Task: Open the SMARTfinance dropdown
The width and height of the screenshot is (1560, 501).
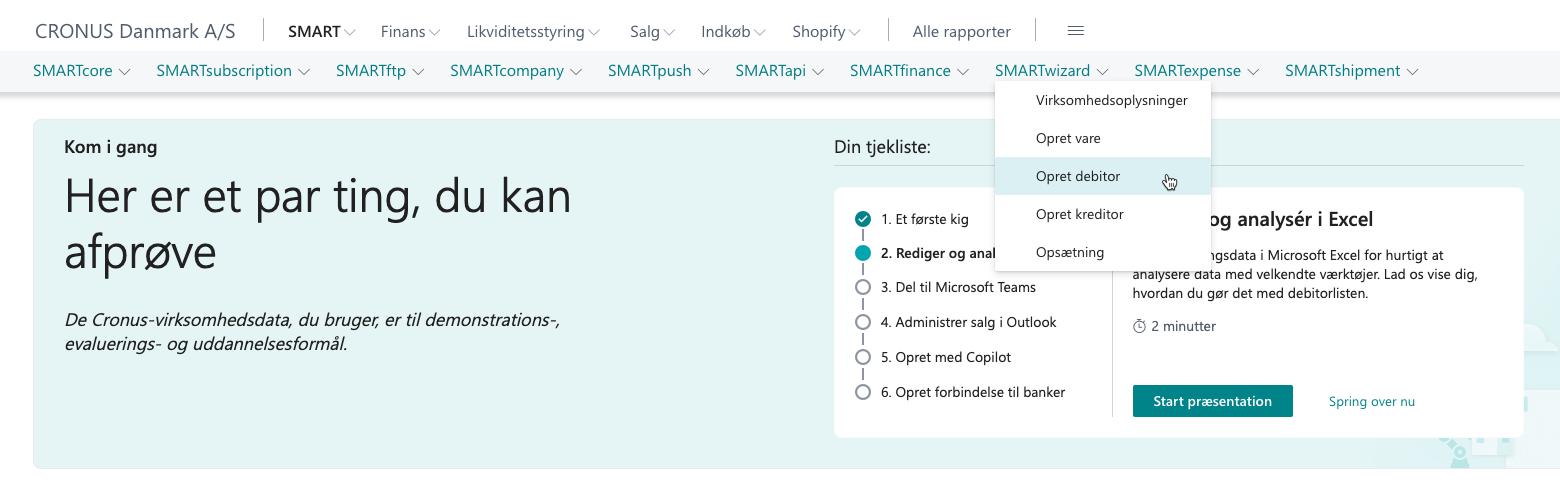Action: [x=909, y=71]
